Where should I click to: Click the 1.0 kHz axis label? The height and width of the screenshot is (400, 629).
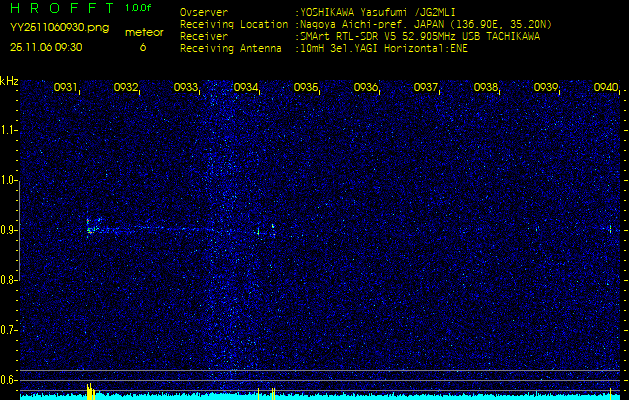coord(8,180)
